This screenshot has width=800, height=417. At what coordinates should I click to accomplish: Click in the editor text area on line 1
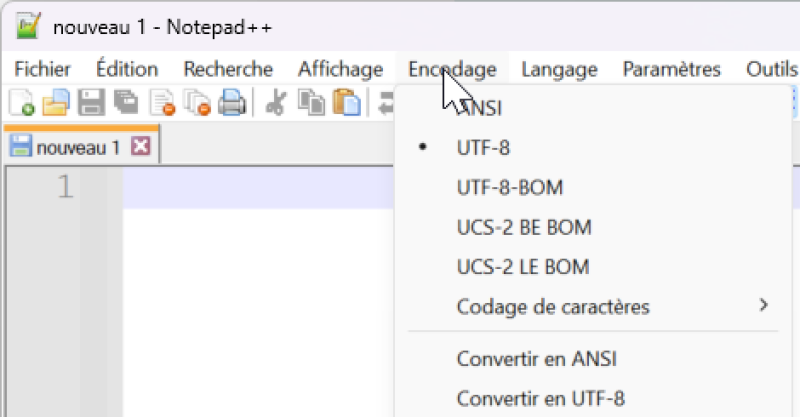pyautogui.click(x=258, y=188)
